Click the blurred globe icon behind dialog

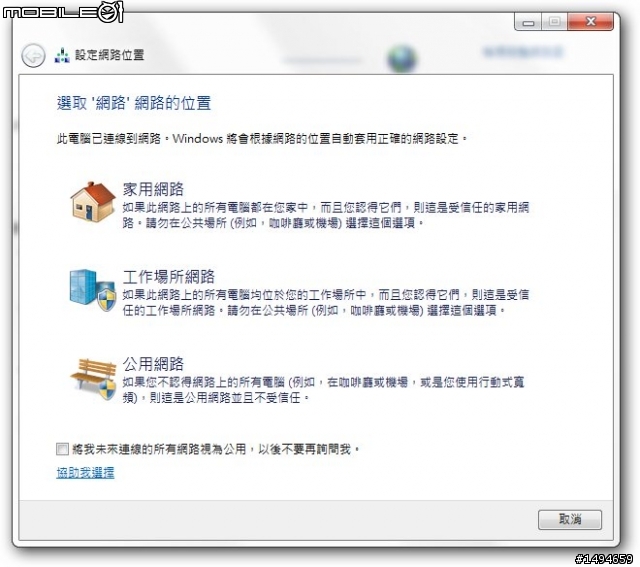402,58
